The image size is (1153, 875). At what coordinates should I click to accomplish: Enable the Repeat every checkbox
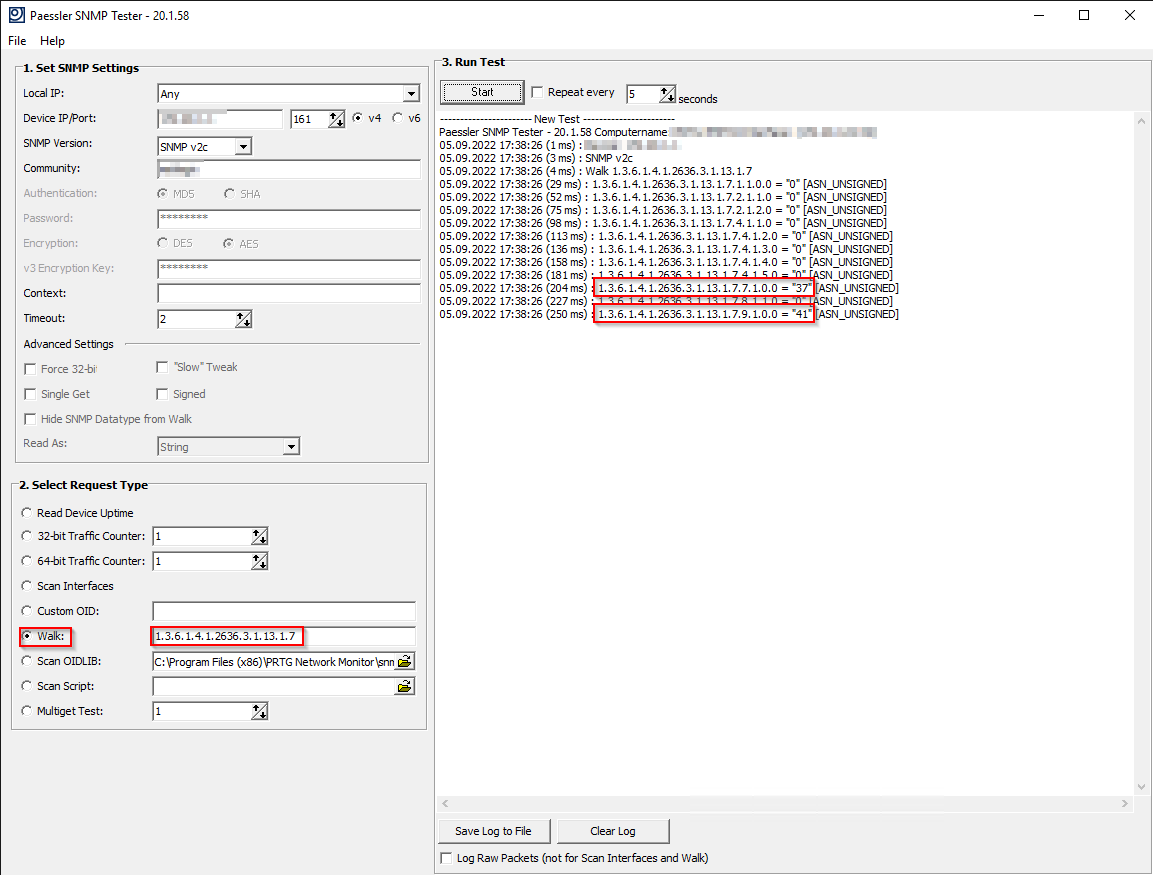pos(538,92)
